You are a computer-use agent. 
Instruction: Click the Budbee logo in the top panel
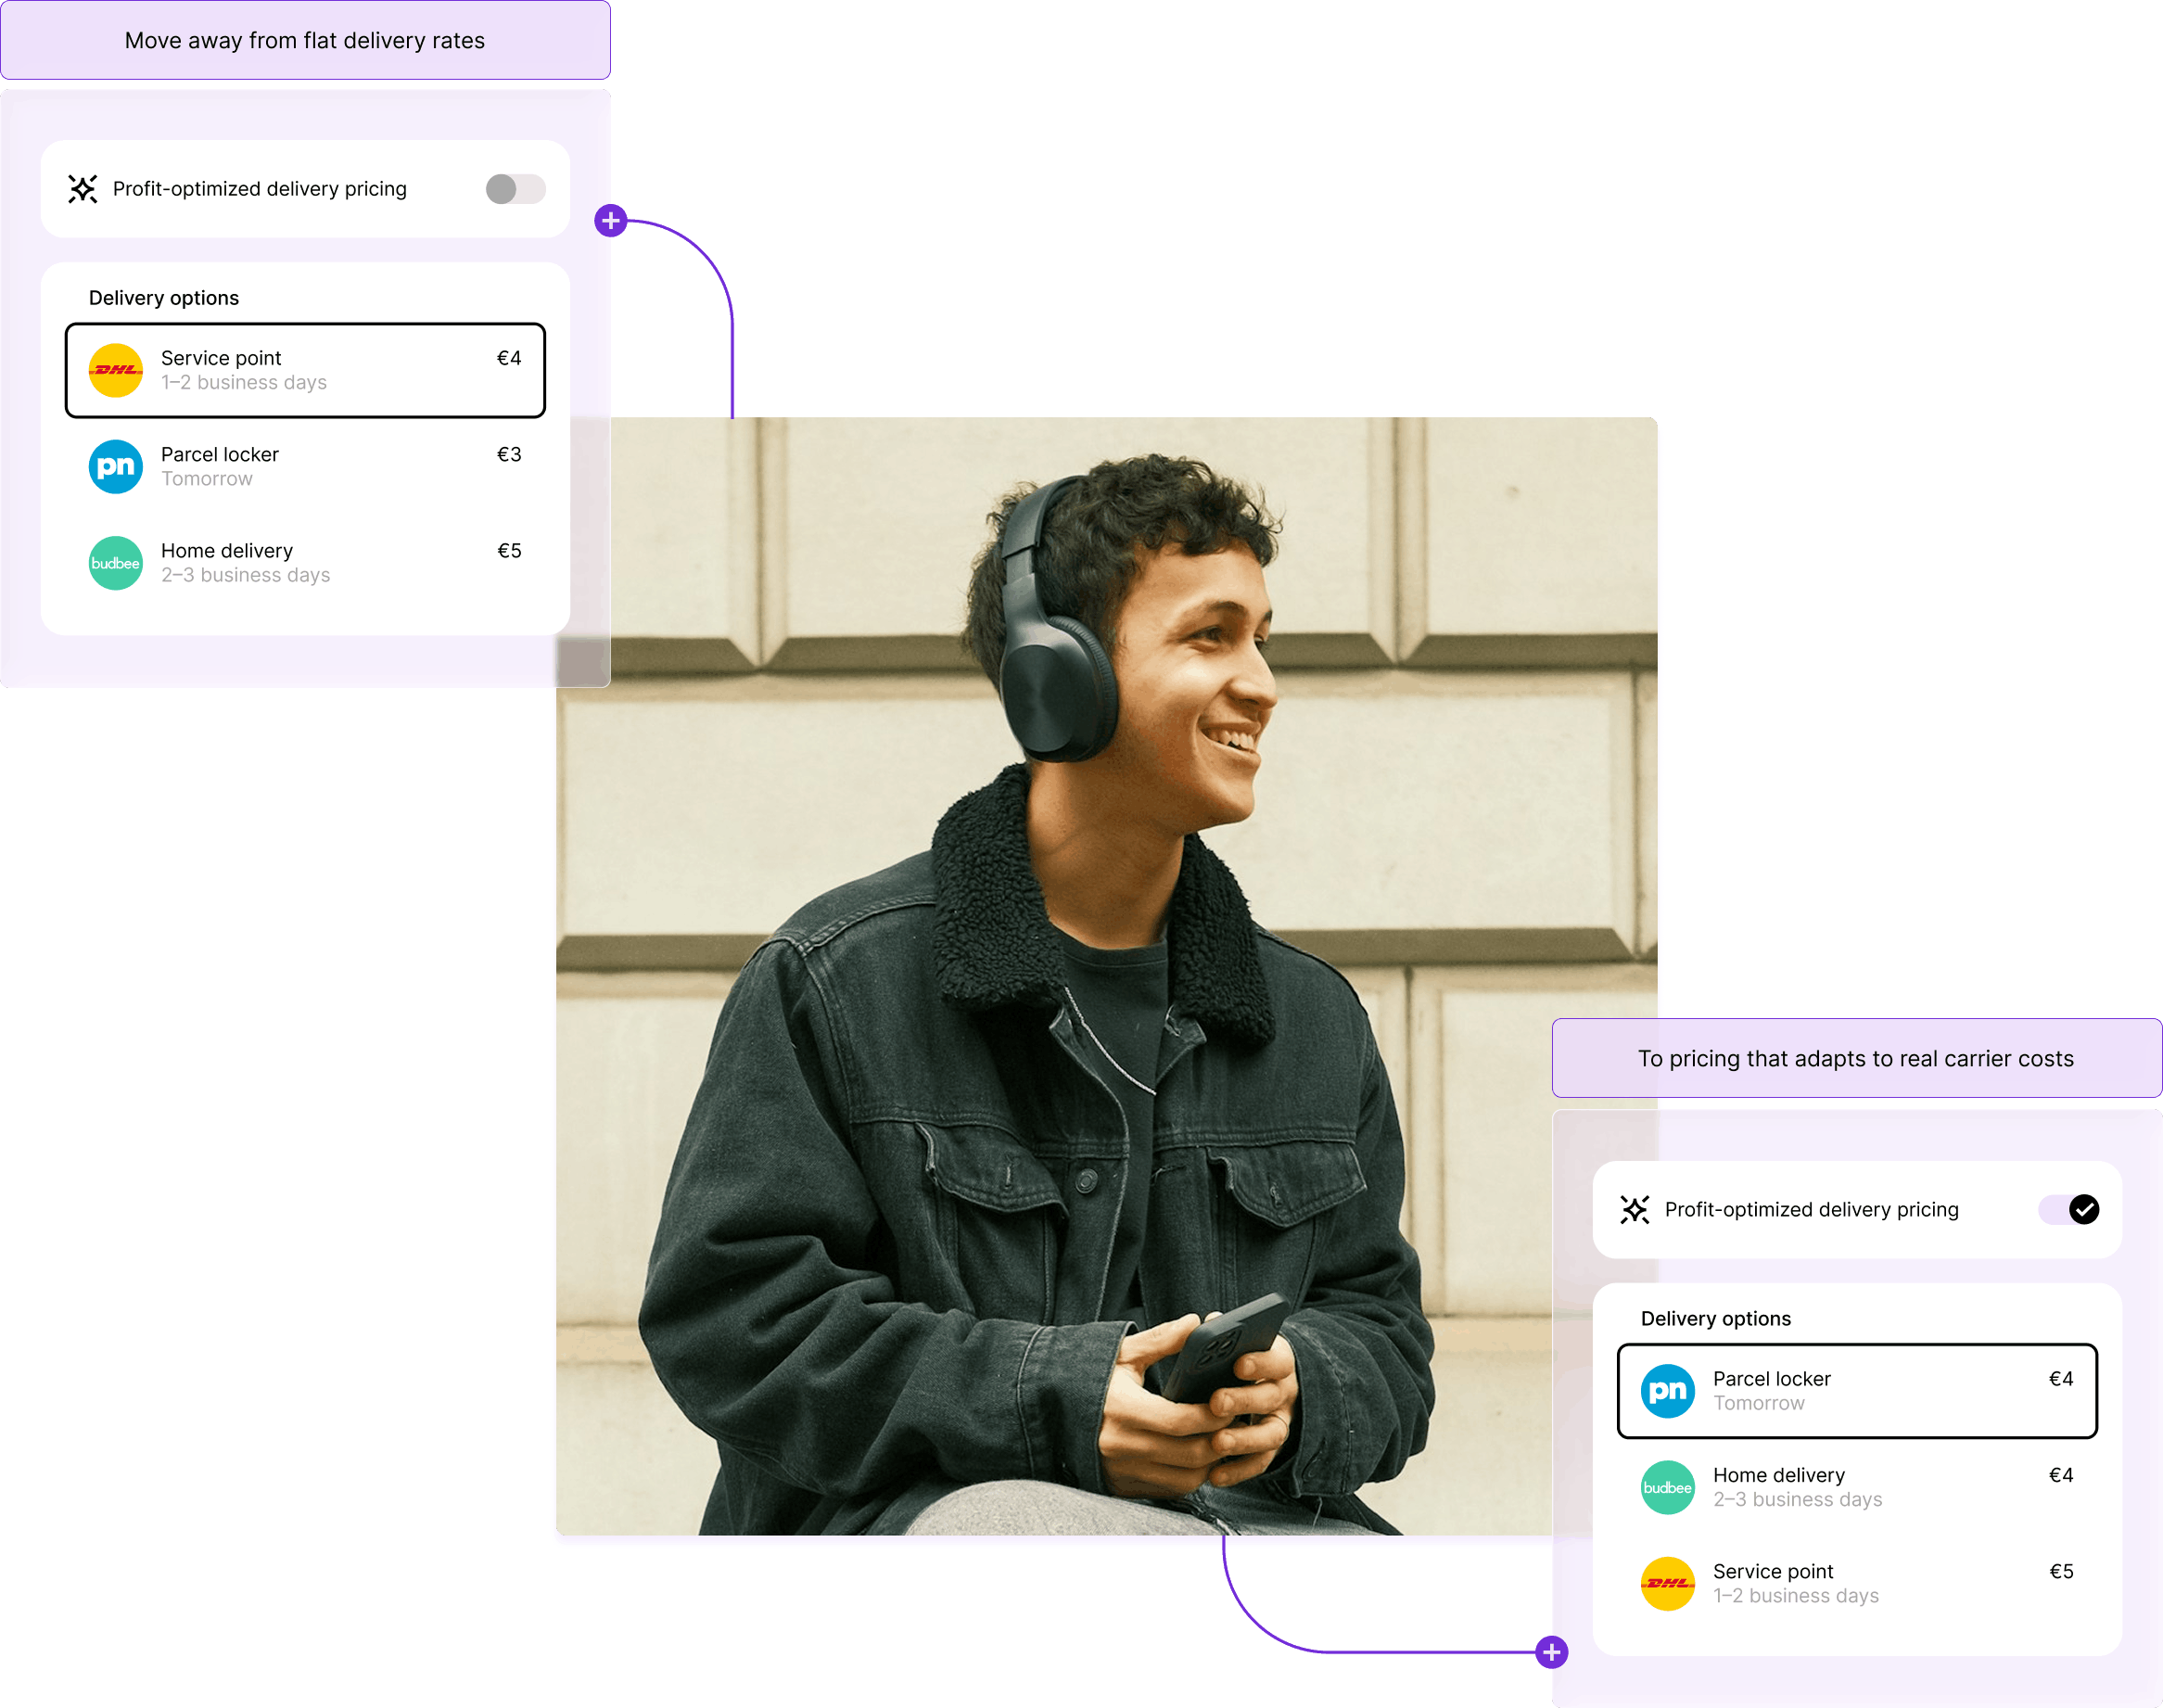116,563
